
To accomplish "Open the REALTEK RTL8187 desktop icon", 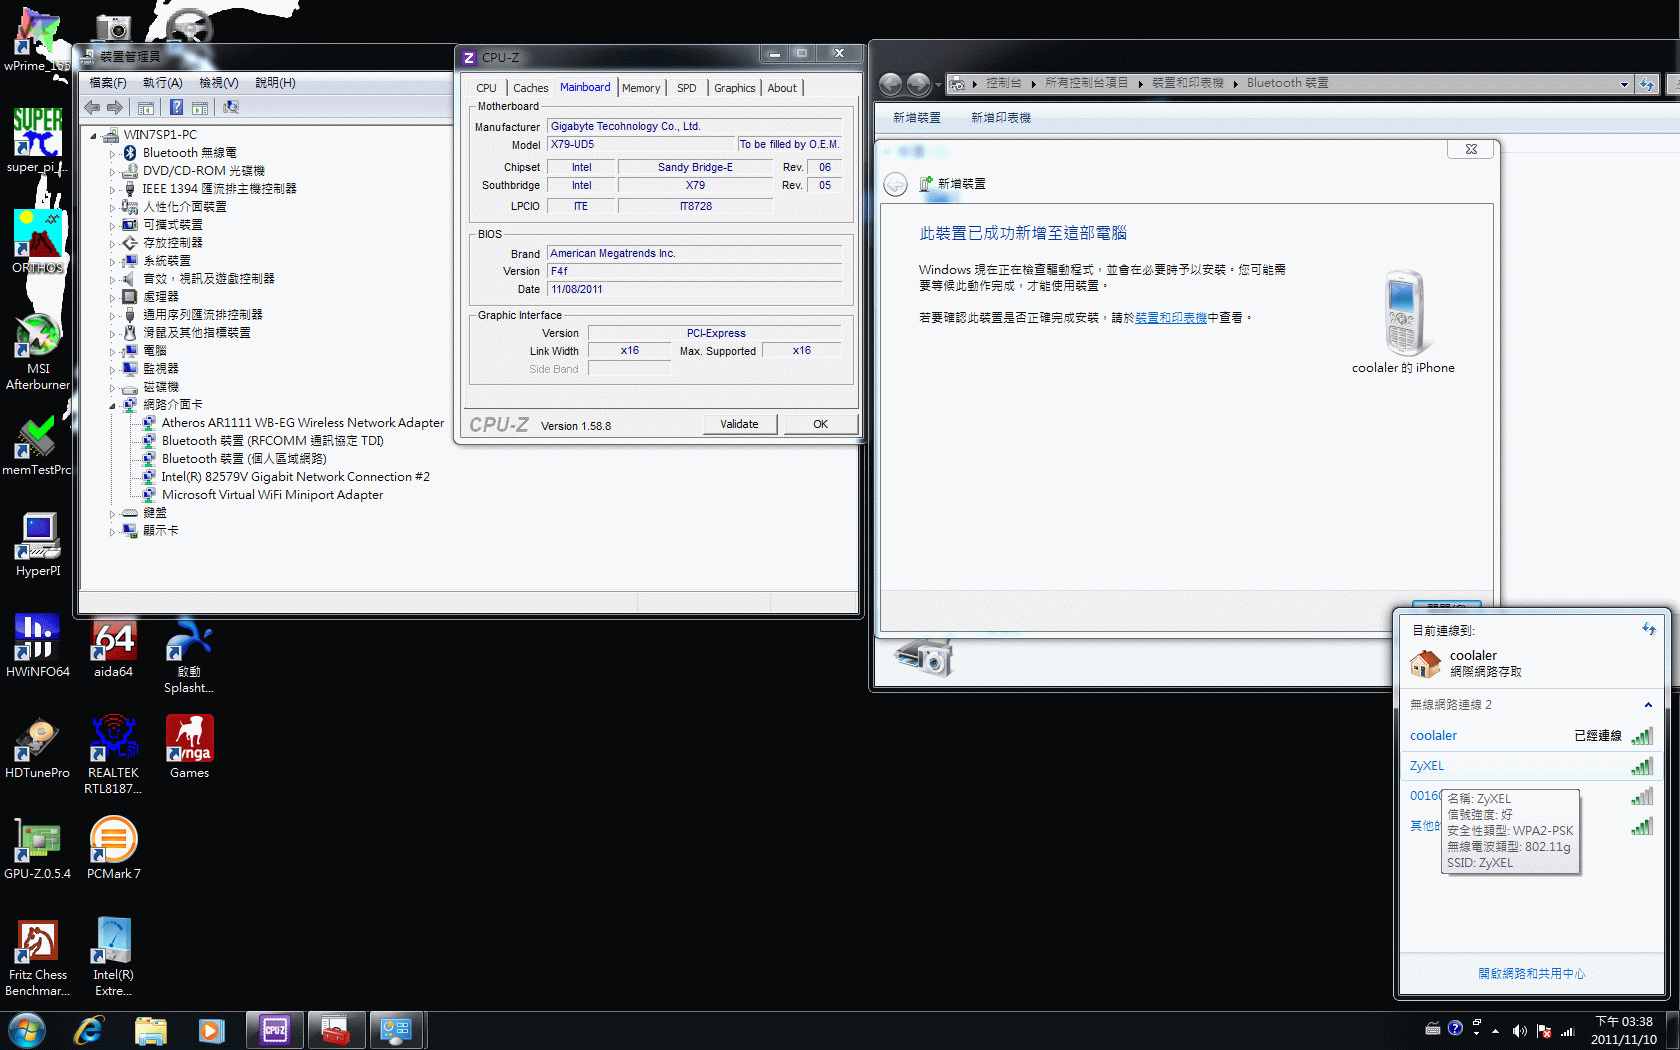I will click(113, 755).
